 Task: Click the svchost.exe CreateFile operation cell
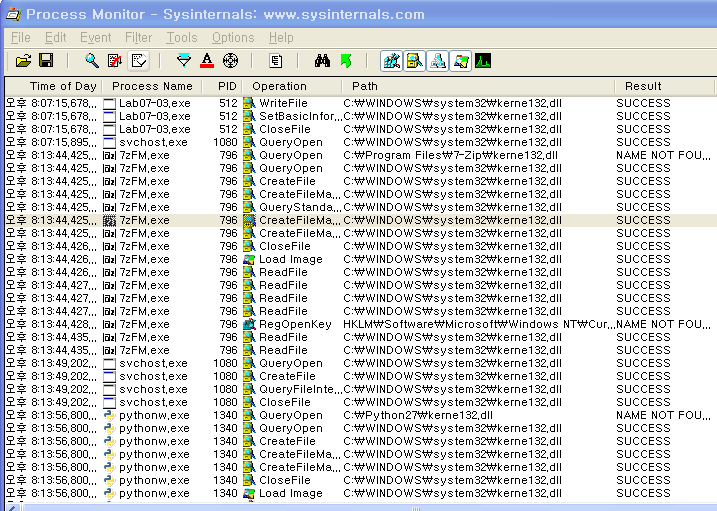pos(287,376)
